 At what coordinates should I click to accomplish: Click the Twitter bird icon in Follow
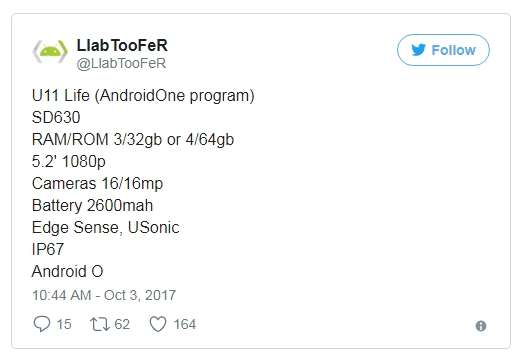[418, 50]
